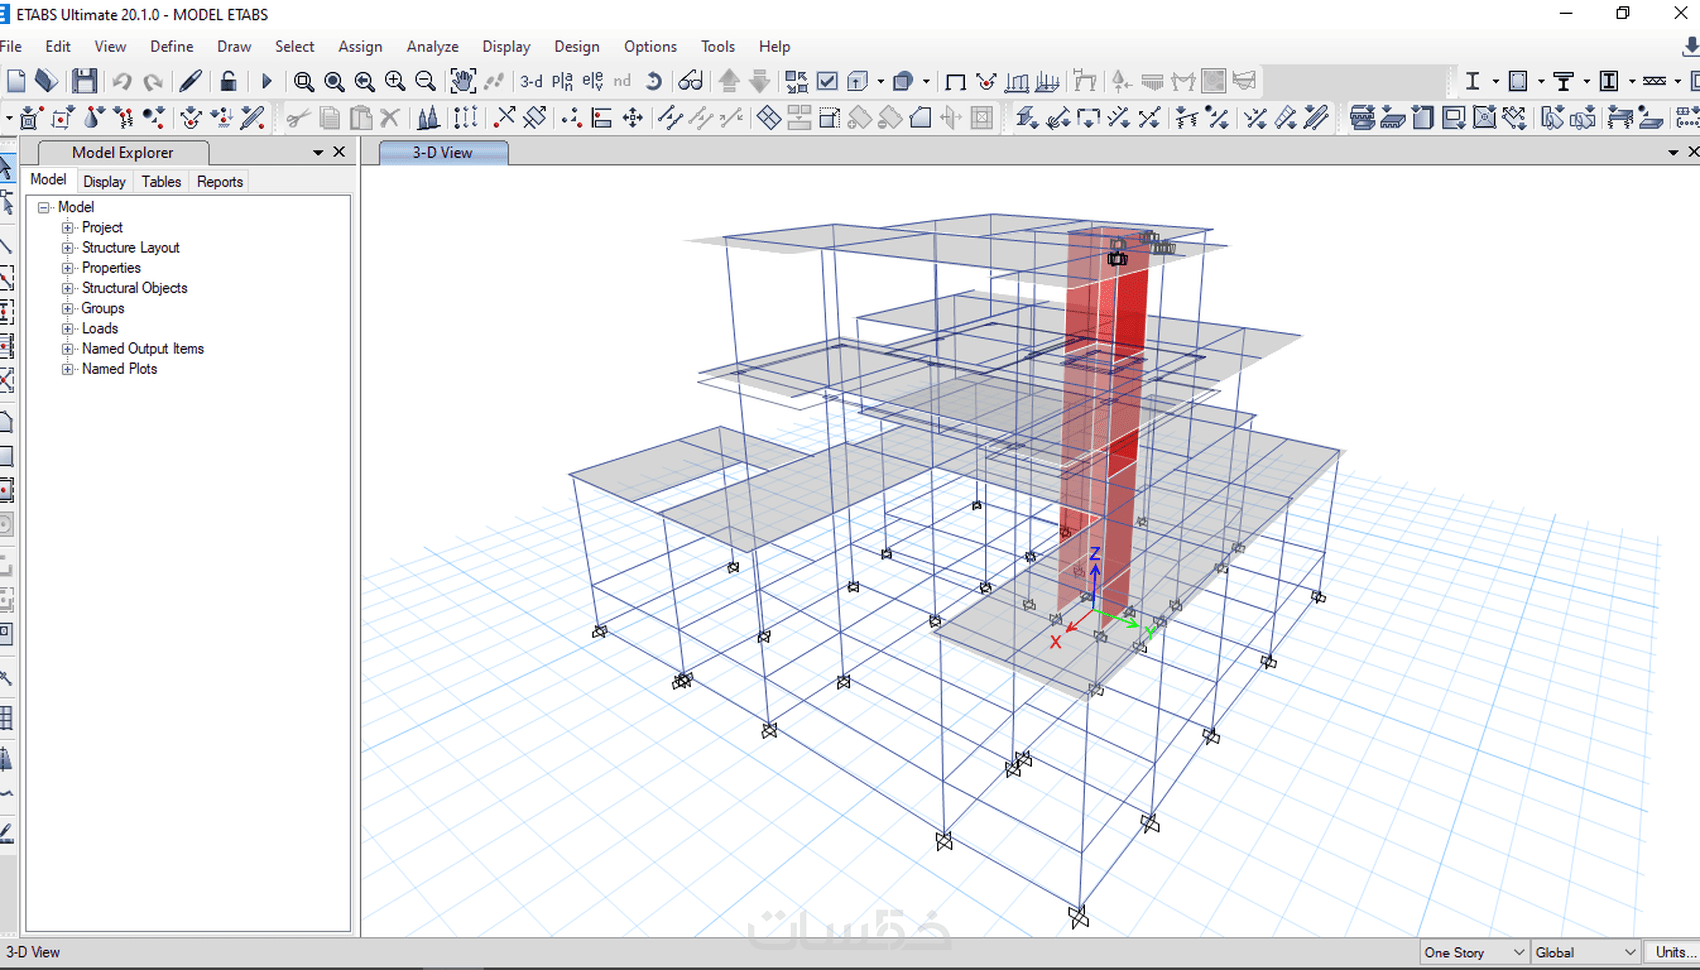Open the Design menu
The height and width of the screenshot is (970, 1700).
click(x=577, y=46)
